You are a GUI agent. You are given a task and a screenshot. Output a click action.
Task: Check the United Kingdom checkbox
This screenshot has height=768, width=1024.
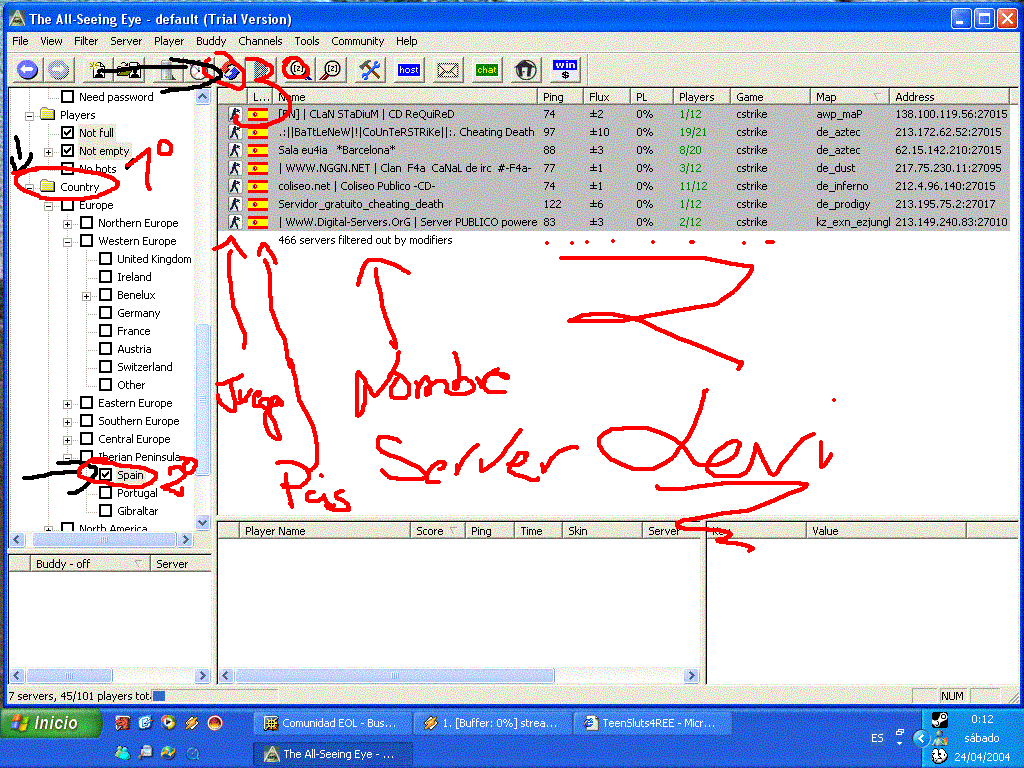(105, 259)
